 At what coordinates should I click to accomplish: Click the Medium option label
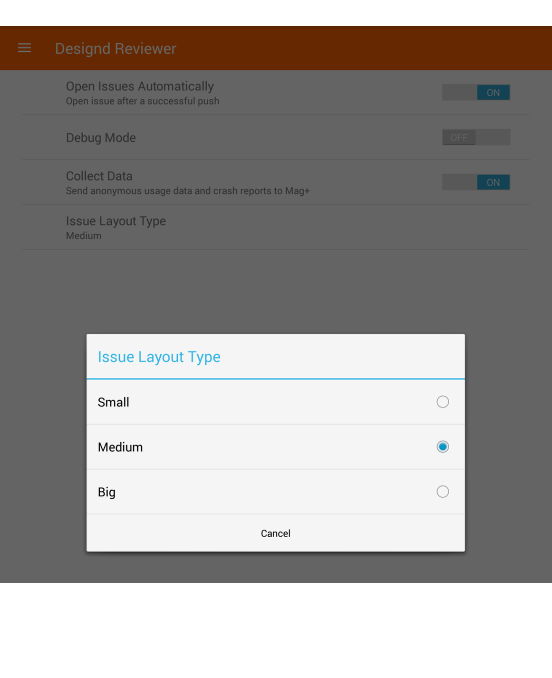coord(120,447)
